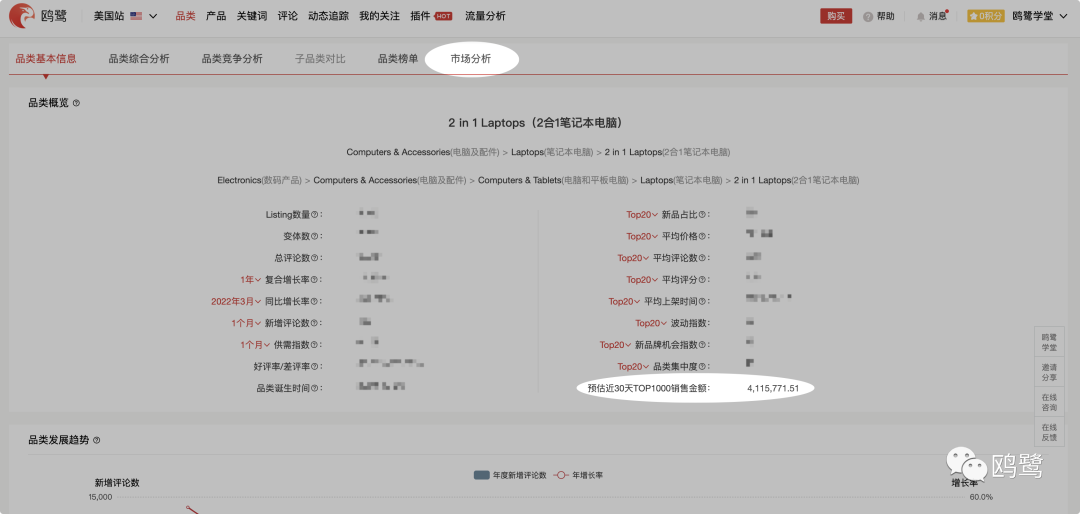Switch to 市场分析 tab
The image size is (1080, 514).
coord(471,59)
